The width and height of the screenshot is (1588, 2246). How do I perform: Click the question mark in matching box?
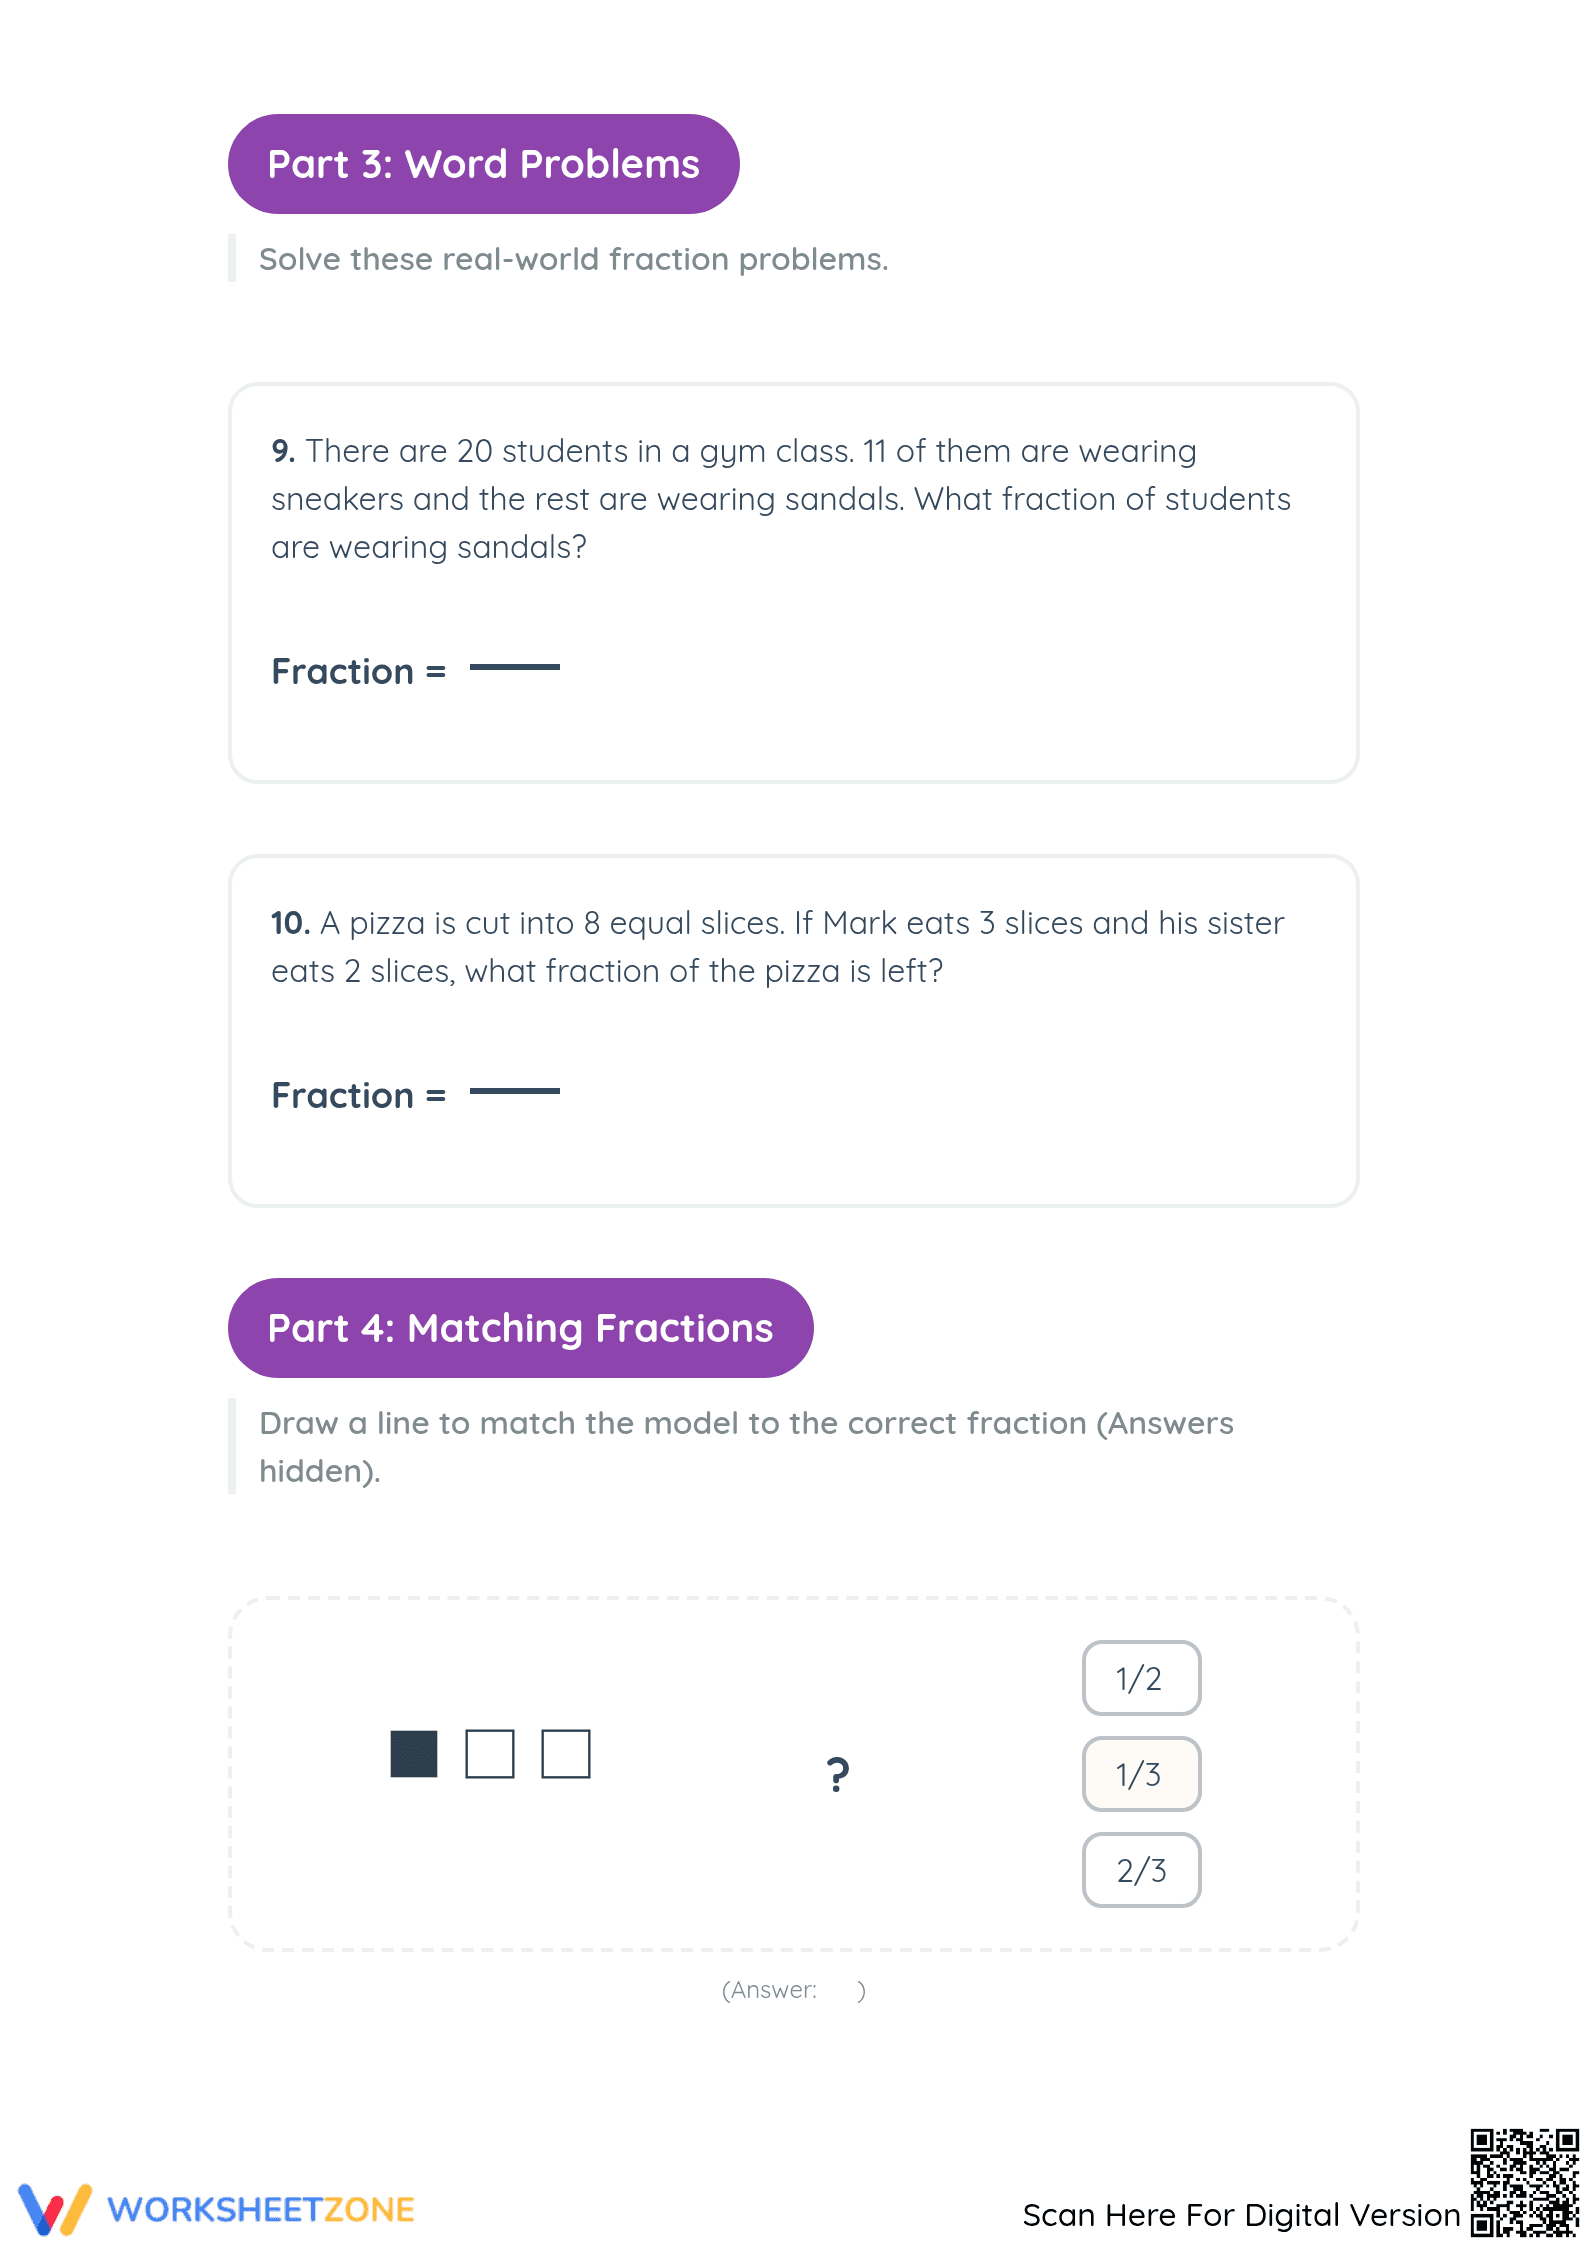click(x=838, y=1775)
